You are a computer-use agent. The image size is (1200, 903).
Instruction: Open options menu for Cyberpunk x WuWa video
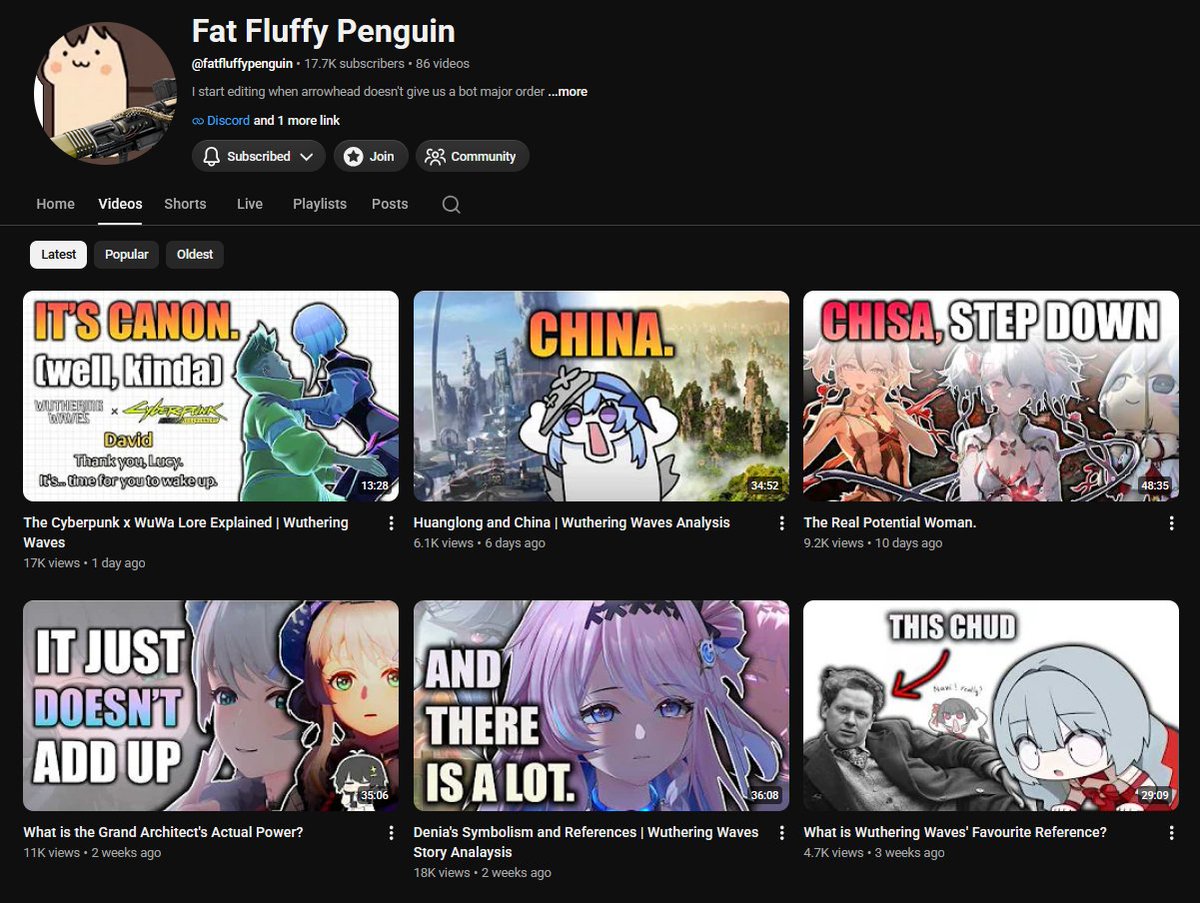click(391, 523)
